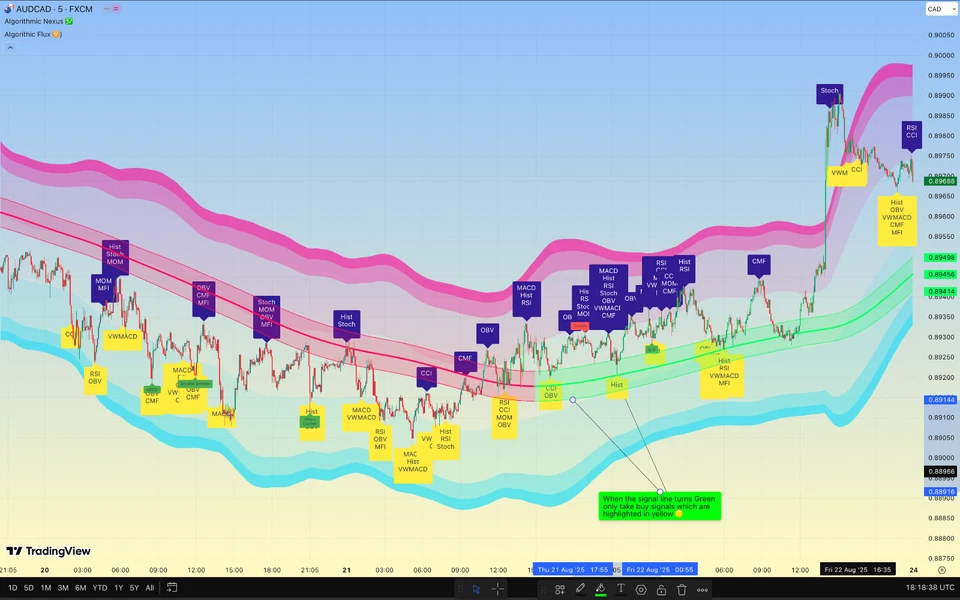Select the pencil drawing tool

(x=580, y=588)
